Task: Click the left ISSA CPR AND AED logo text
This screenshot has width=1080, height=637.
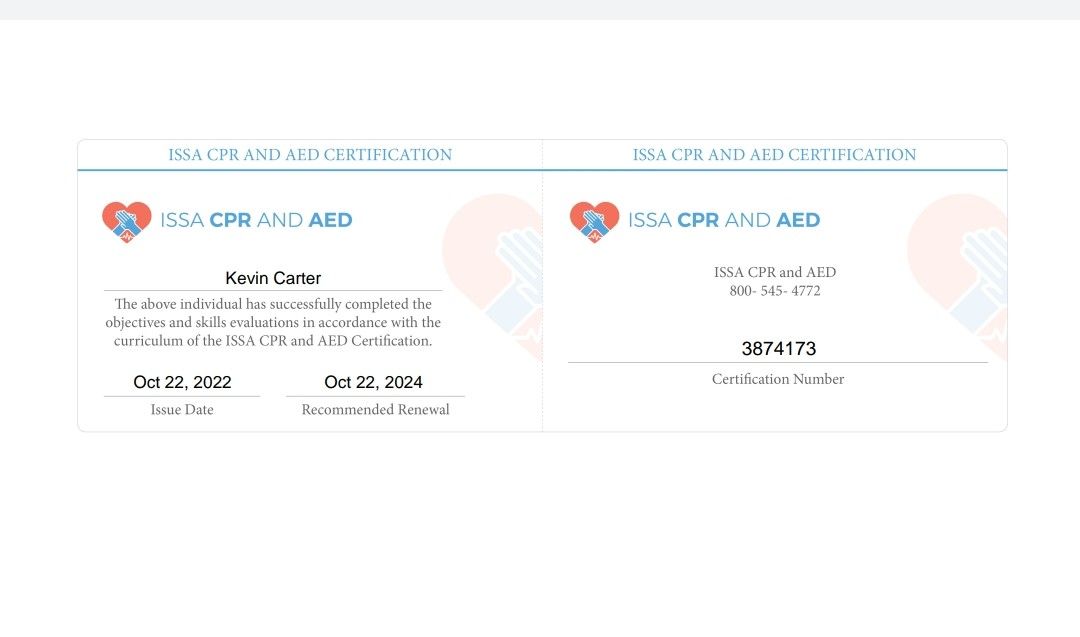Action: point(256,220)
